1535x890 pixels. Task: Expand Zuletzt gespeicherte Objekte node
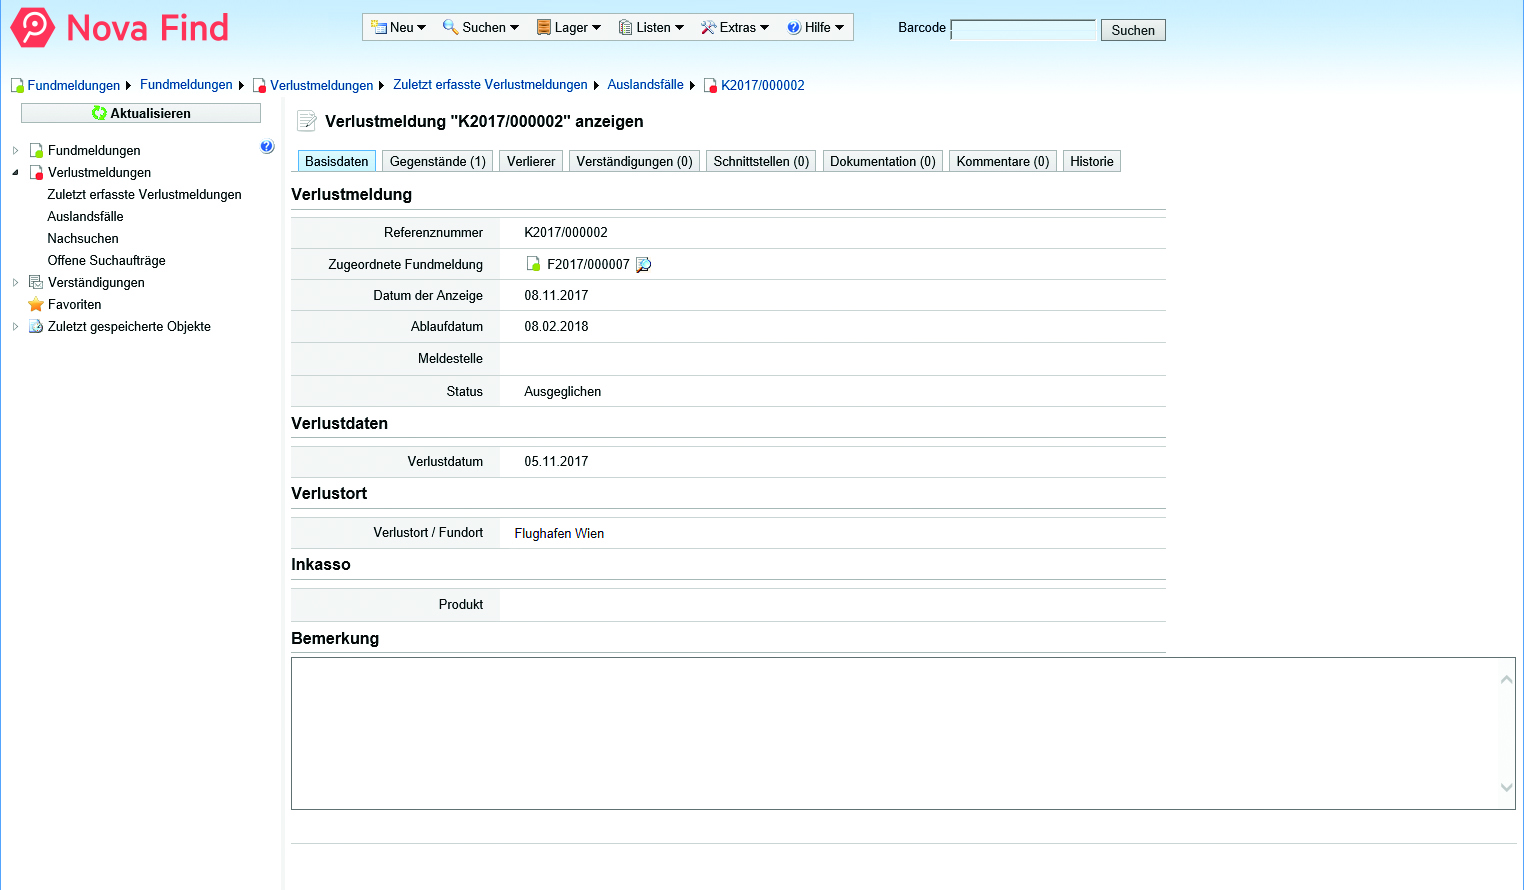pos(15,326)
